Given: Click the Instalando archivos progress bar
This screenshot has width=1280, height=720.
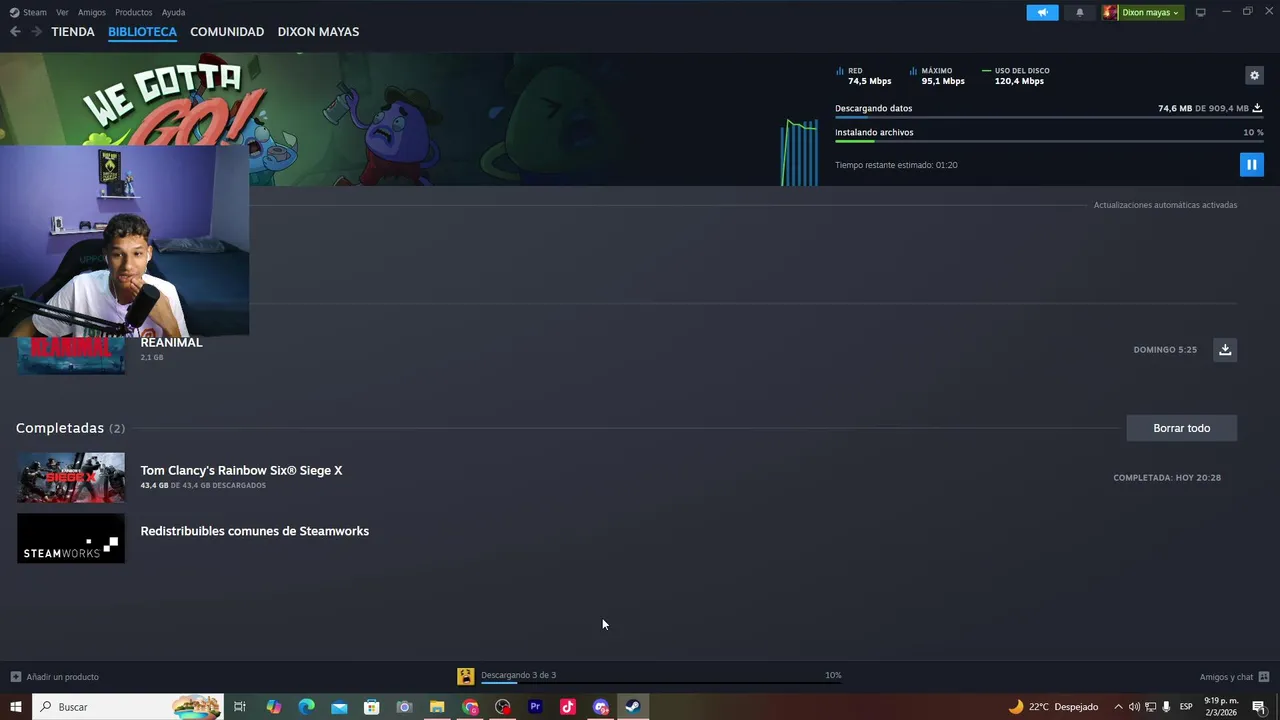Looking at the screenshot, I should tap(1049, 141).
